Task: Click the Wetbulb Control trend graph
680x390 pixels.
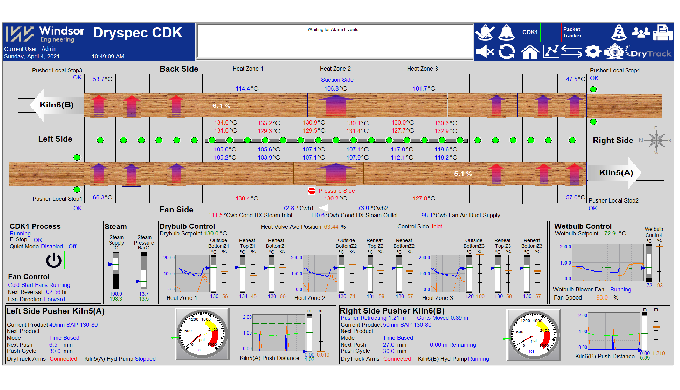Action: (608, 262)
